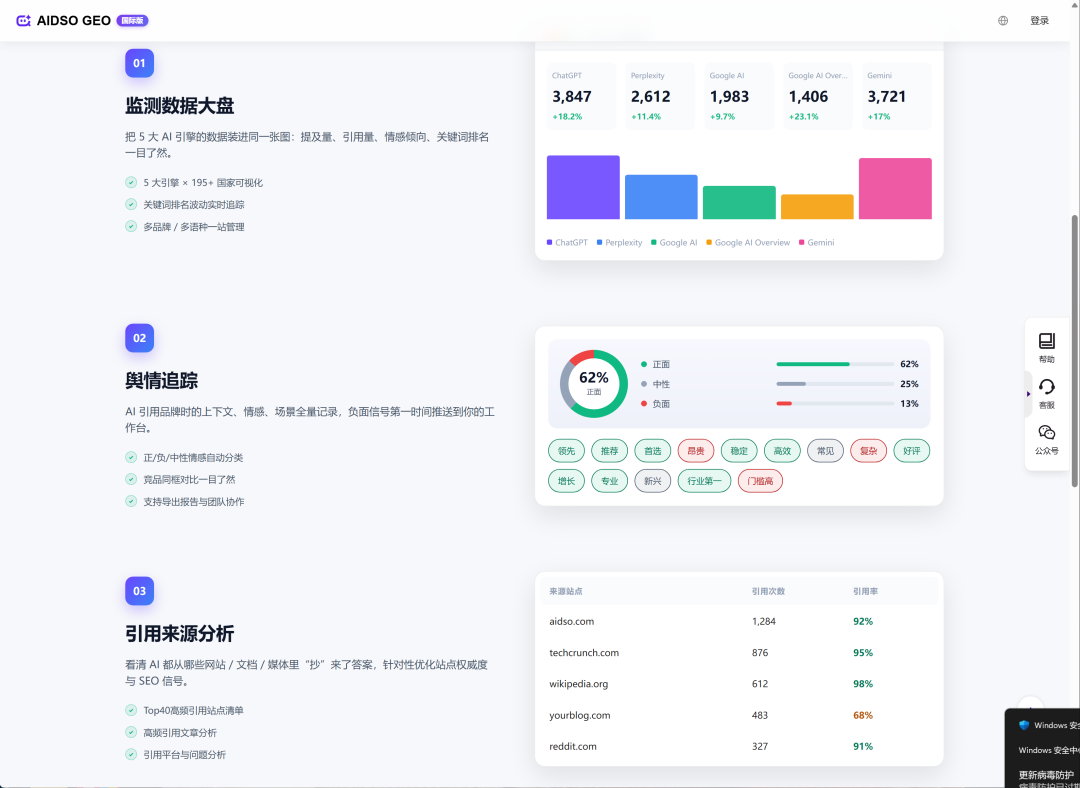Click the 02 numbered badge
1080x788 pixels.
pos(139,338)
